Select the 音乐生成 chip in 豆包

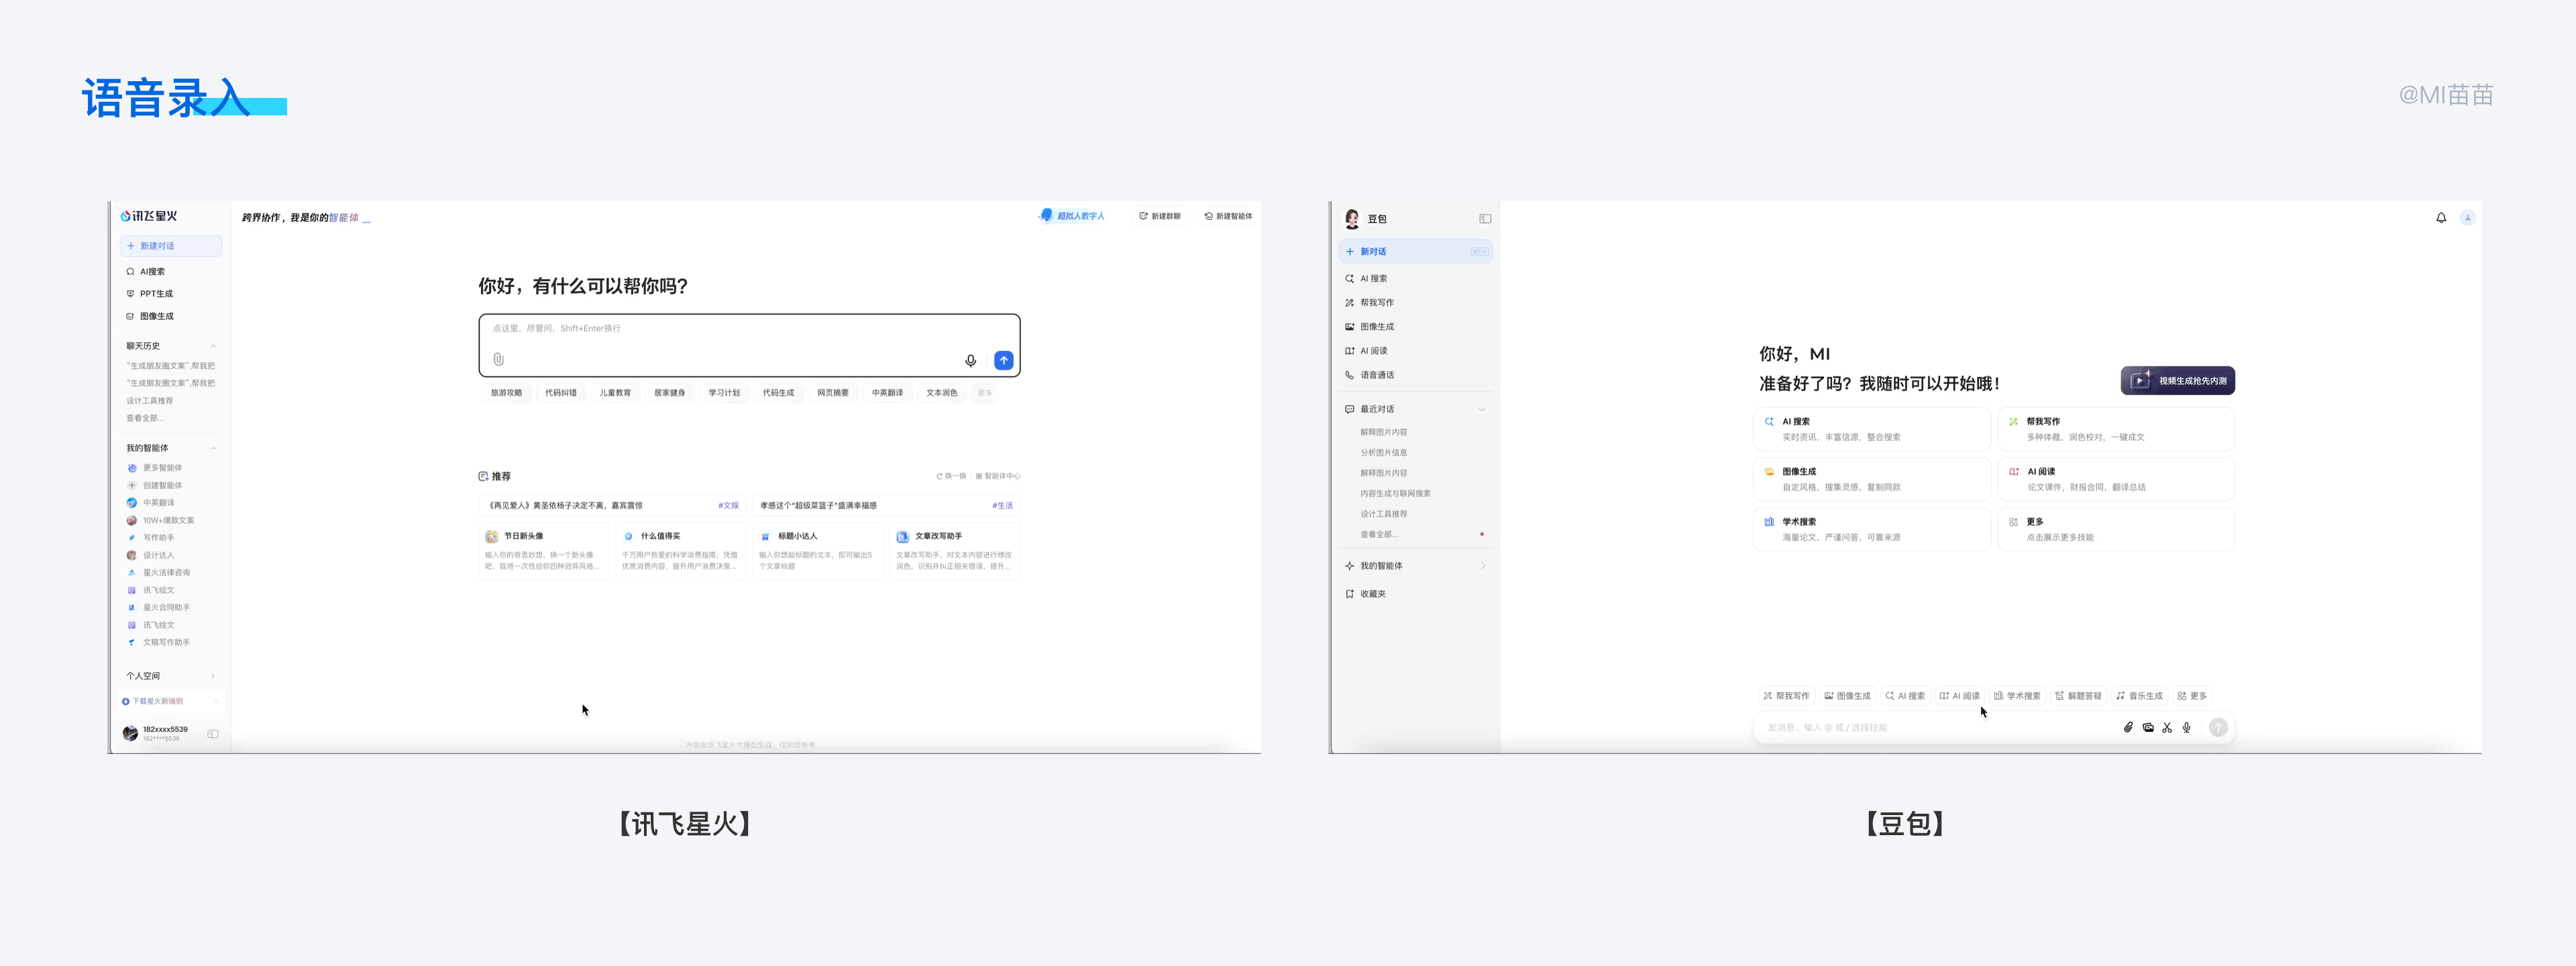2139,696
